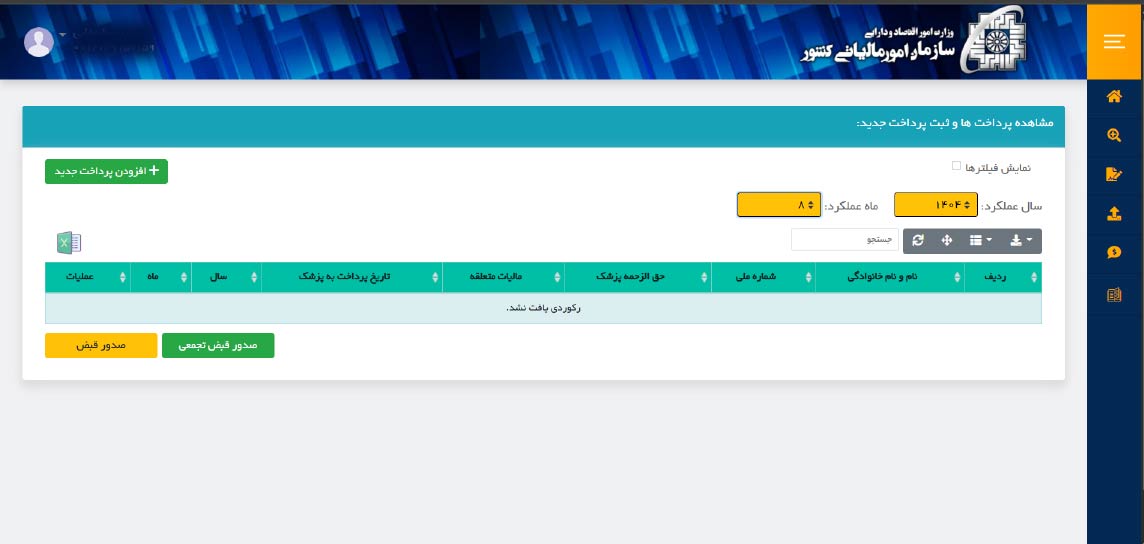This screenshot has width=1144, height=544.
Task: Click the Excel export icon
Action: [x=69, y=242]
